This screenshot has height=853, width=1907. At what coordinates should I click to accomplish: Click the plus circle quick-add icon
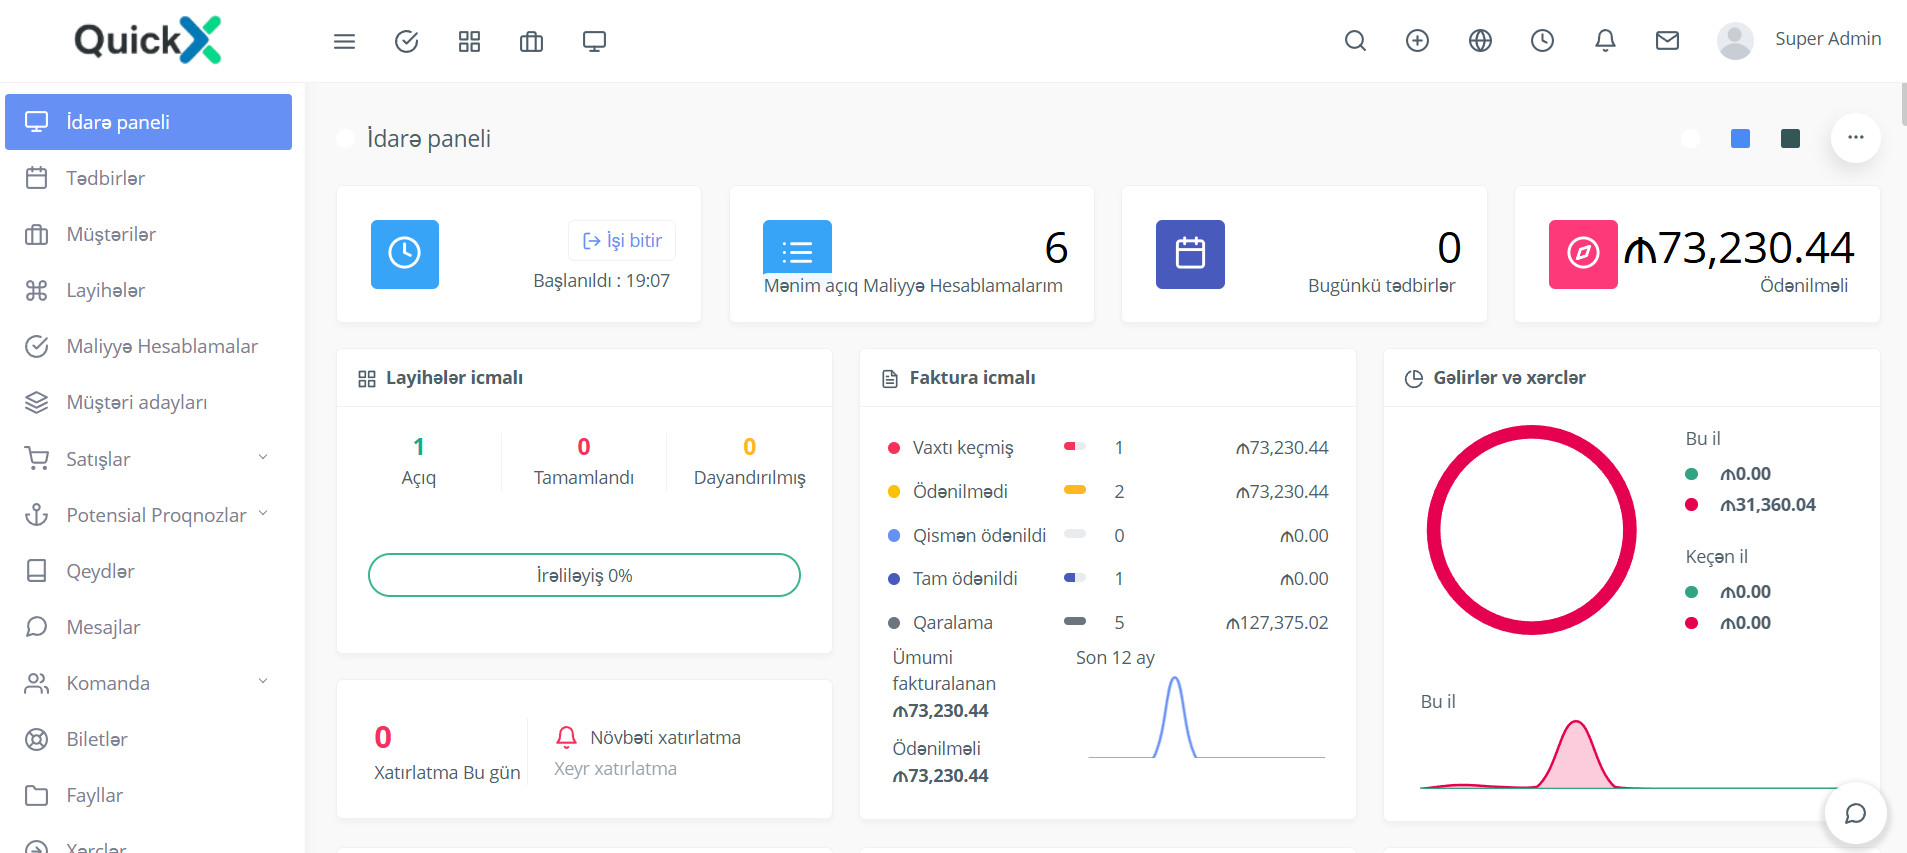tap(1417, 41)
